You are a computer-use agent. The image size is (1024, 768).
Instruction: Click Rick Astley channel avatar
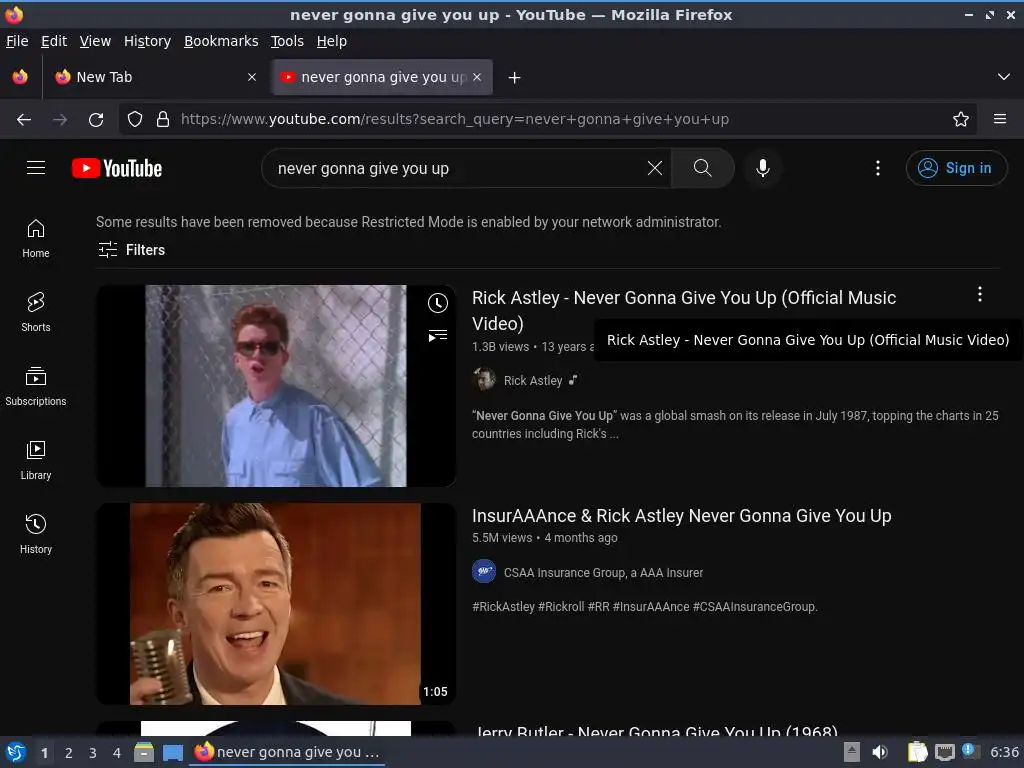point(484,379)
